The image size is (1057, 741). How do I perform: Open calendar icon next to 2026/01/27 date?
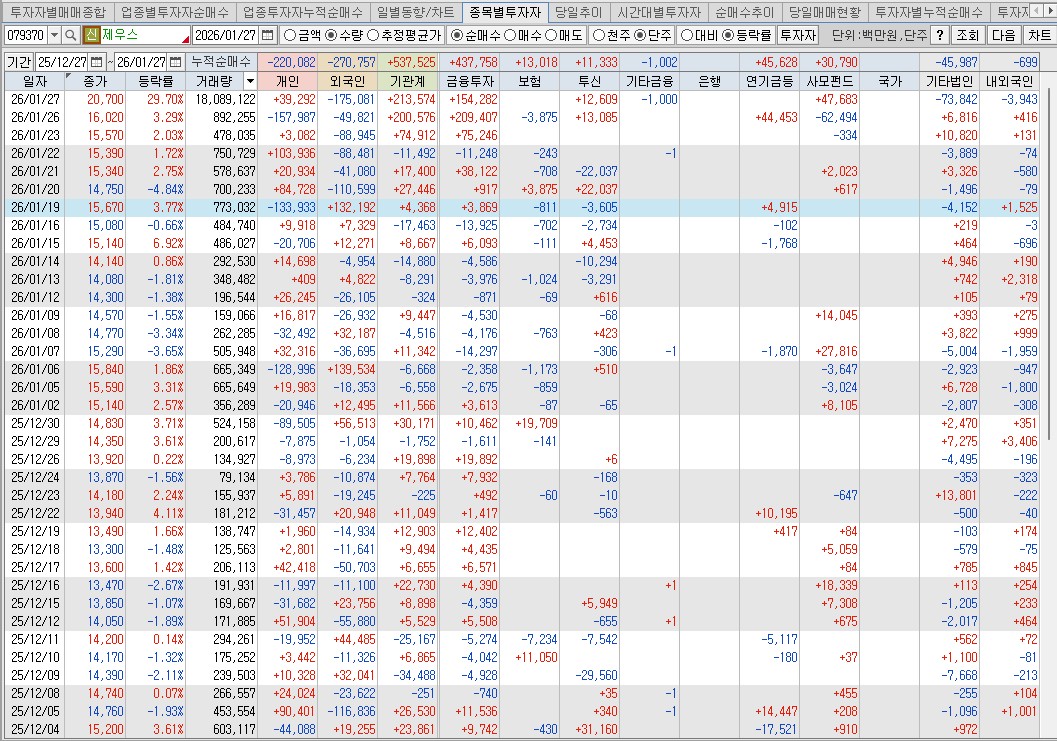(268, 35)
